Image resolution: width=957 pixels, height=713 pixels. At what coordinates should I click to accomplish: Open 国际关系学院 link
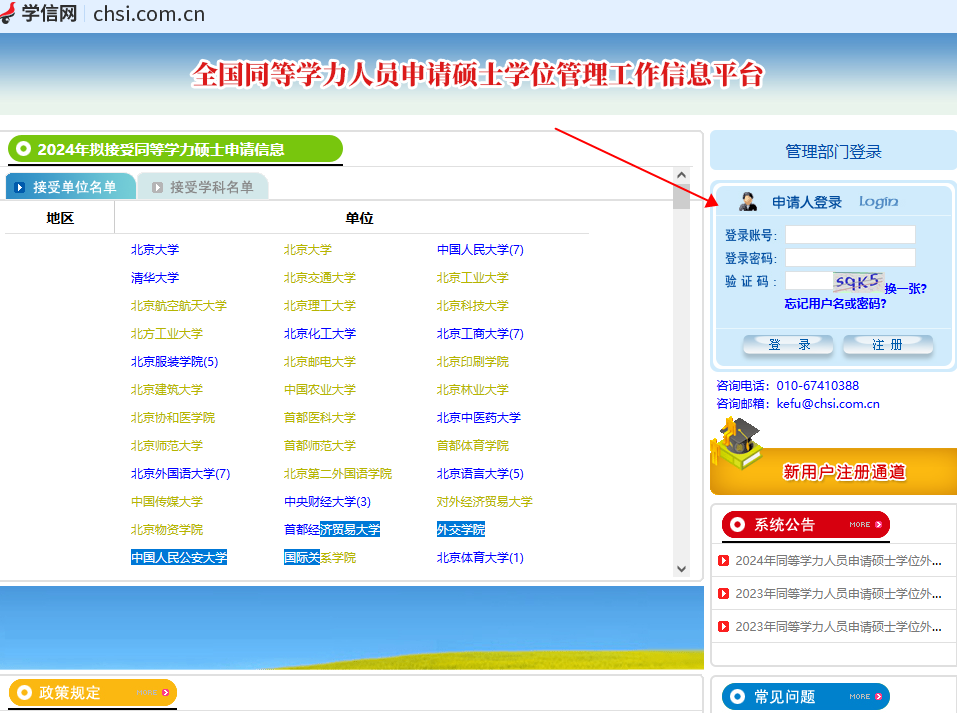click(x=320, y=557)
